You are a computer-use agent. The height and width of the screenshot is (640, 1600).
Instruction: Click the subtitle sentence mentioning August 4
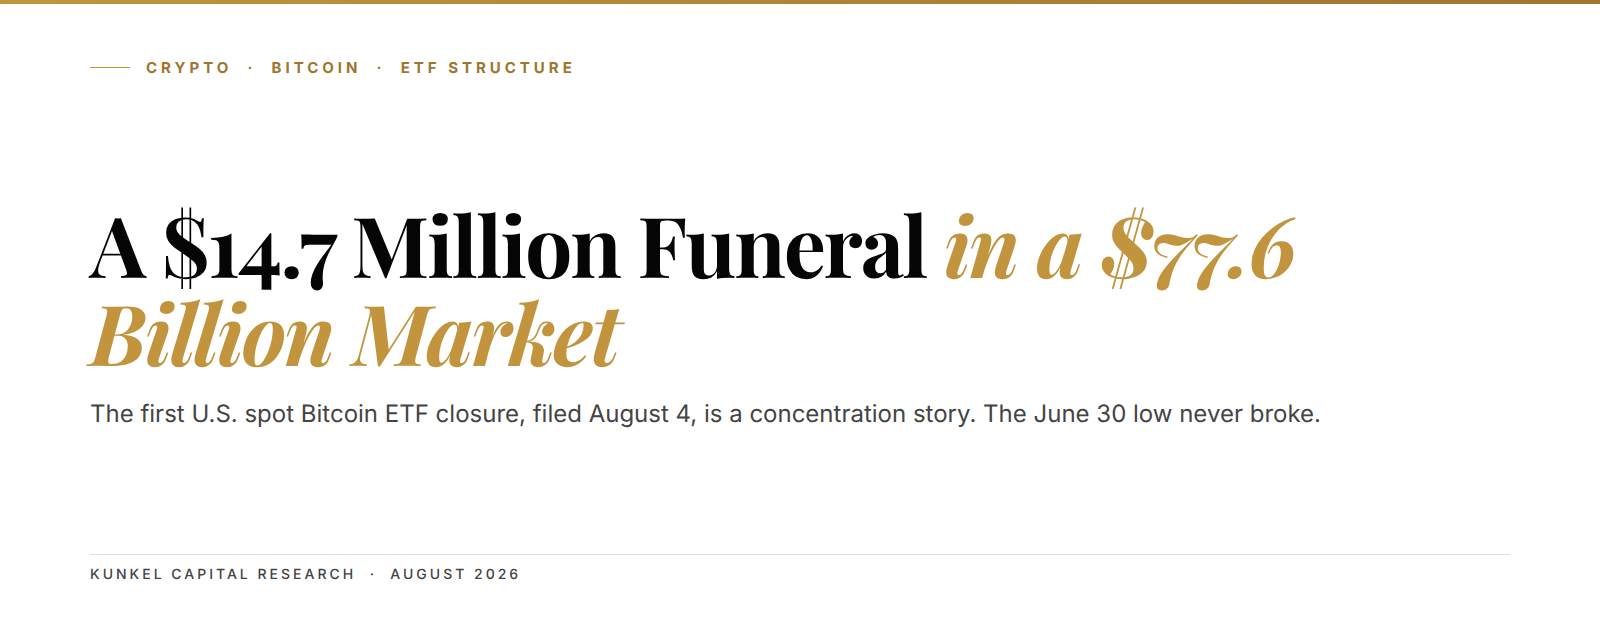tap(533, 414)
